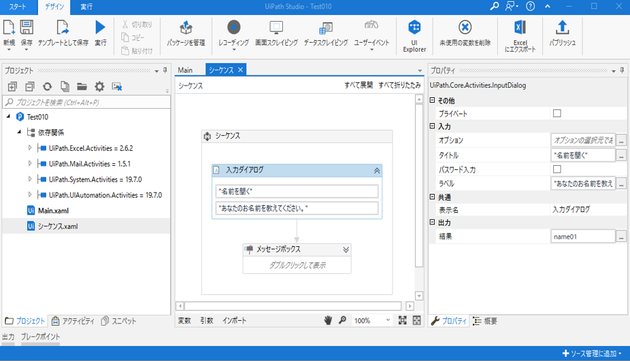Open help question mark icon
This screenshot has height=361, width=630.
click(530, 6)
